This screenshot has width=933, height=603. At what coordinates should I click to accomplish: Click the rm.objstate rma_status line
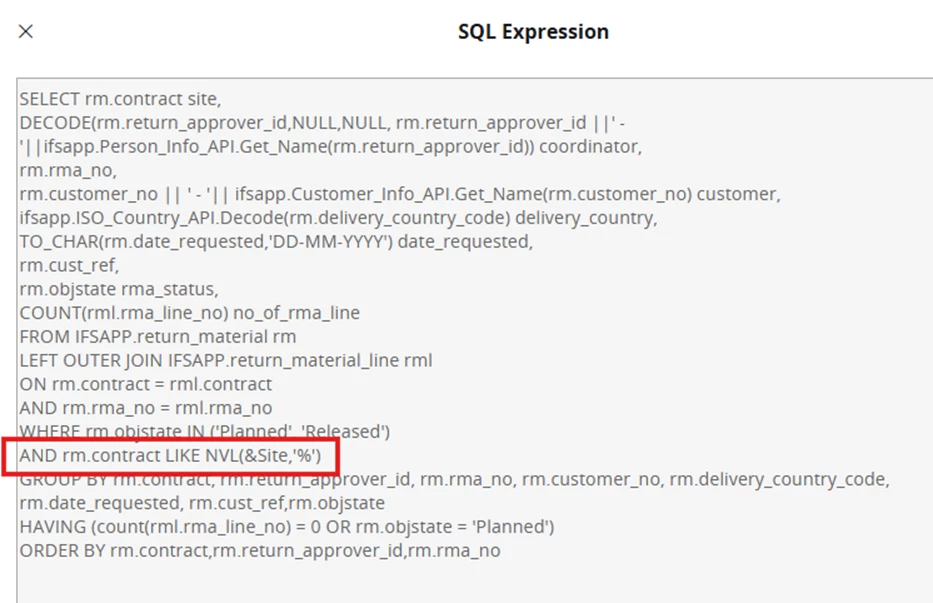click(118, 289)
